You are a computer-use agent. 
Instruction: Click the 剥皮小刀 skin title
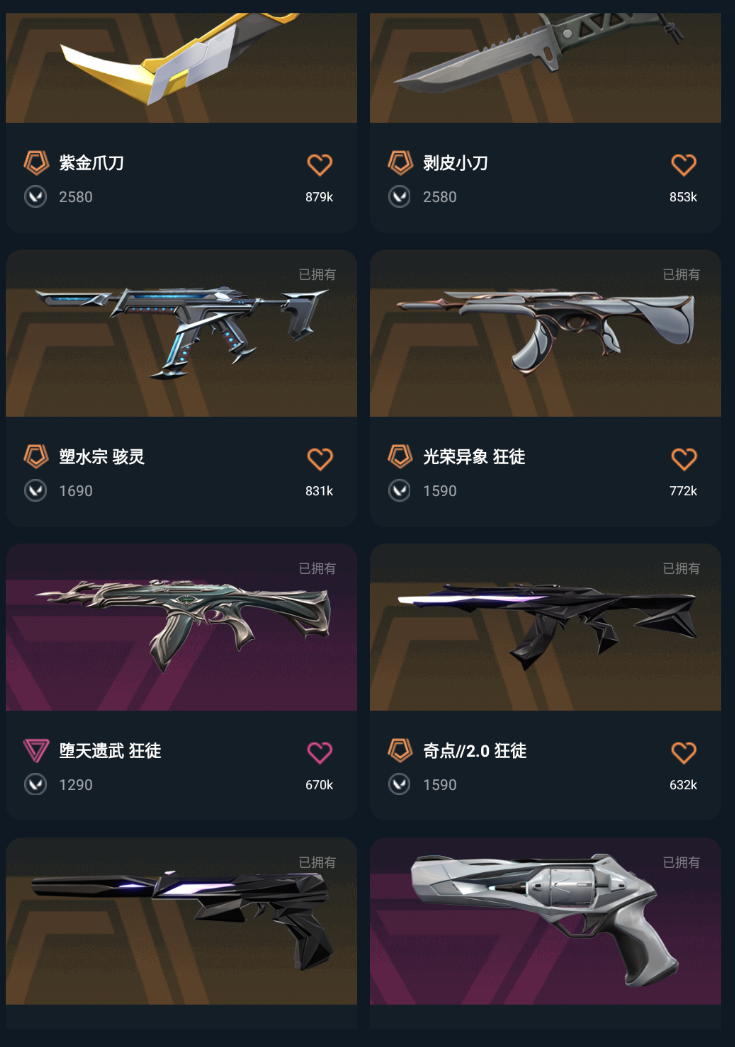[455, 163]
